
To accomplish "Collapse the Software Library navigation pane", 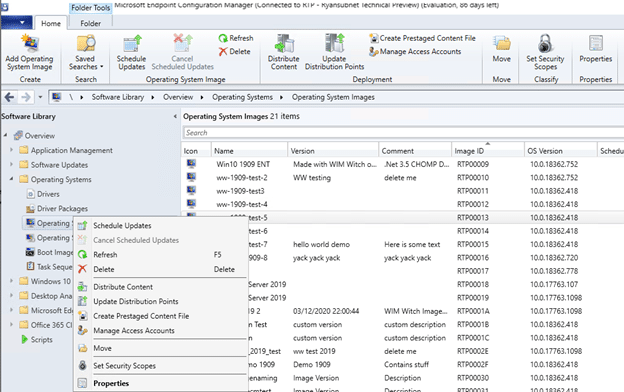I will pyautogui.click(x=175, y=117).
